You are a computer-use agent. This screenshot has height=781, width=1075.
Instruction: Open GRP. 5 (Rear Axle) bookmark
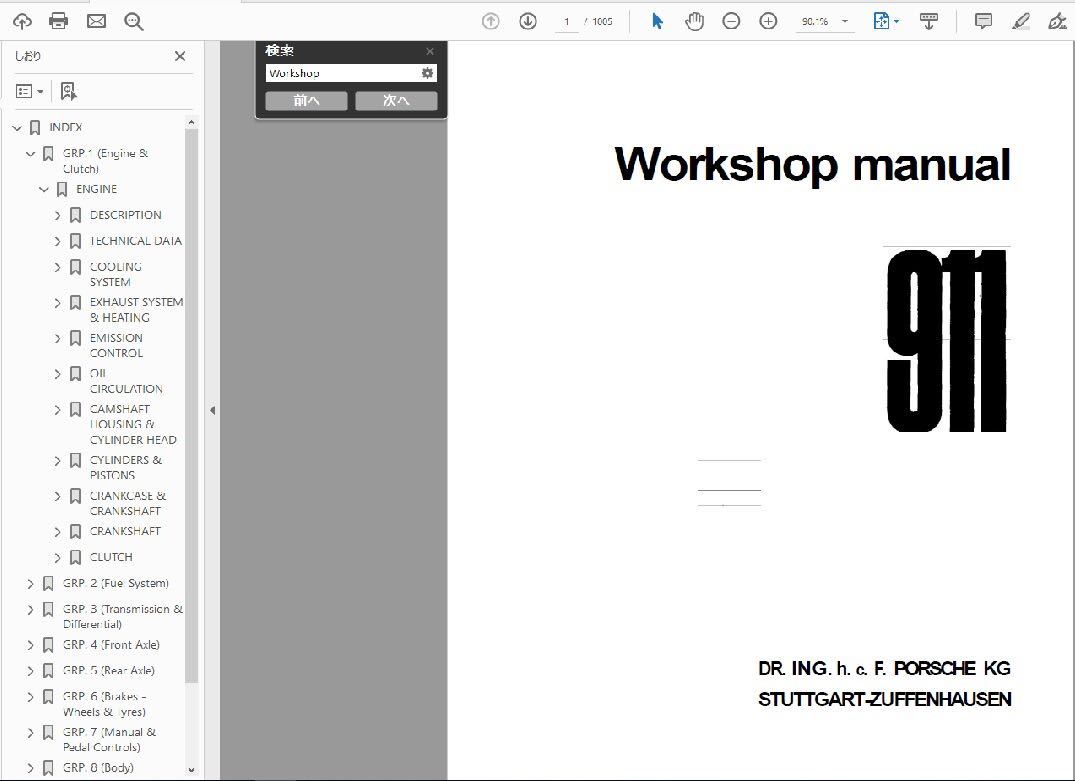pos(109,671)
